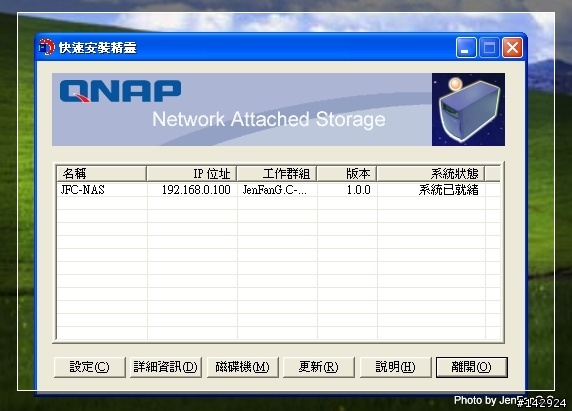Select the JFC-NAS row name

tap(82, 190)
